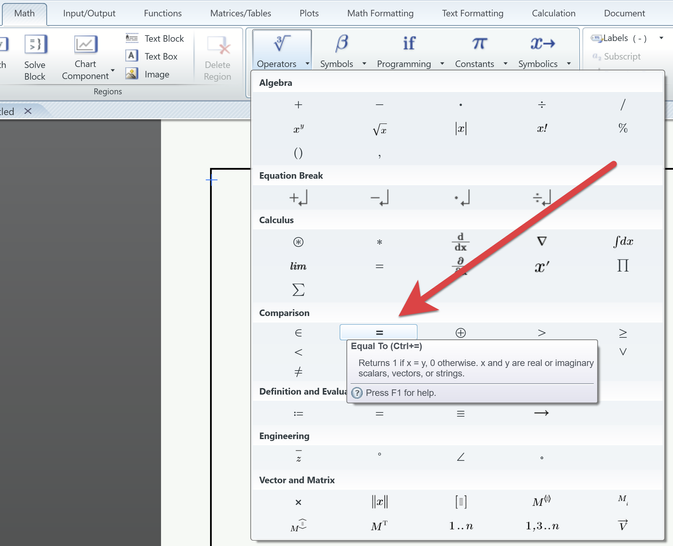673x546 pixels.
Task: Insert the symbolic evaluation arrow operator
Action: [541, 413]
